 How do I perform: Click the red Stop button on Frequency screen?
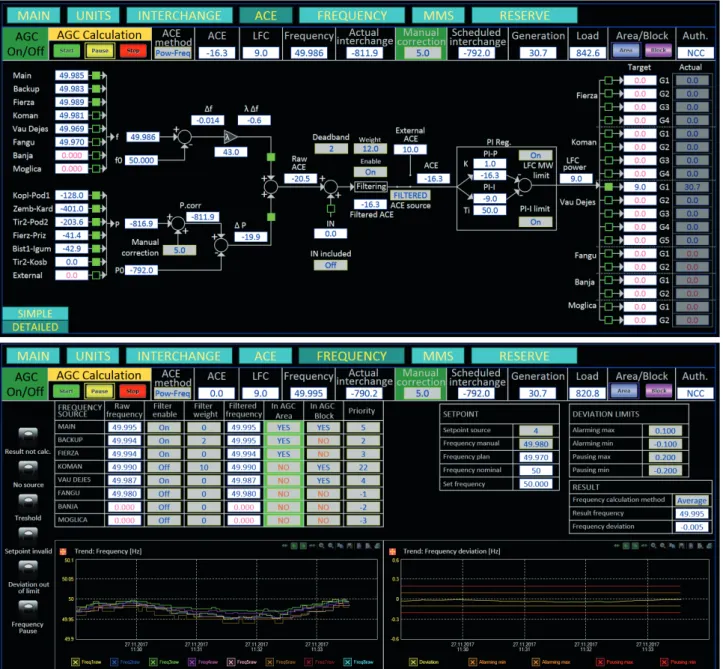(x=133, y=391)
